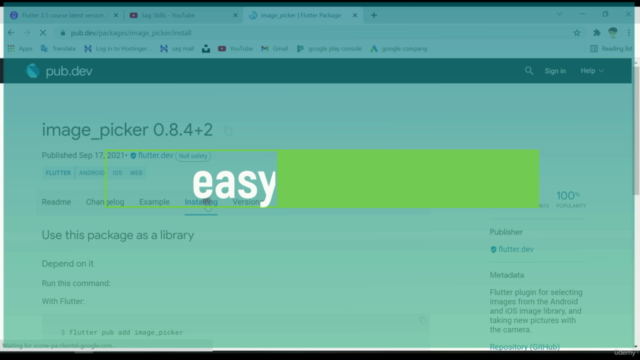The image size is (640, 360).
Task: Click Sign in
Action: pos(555,71)
